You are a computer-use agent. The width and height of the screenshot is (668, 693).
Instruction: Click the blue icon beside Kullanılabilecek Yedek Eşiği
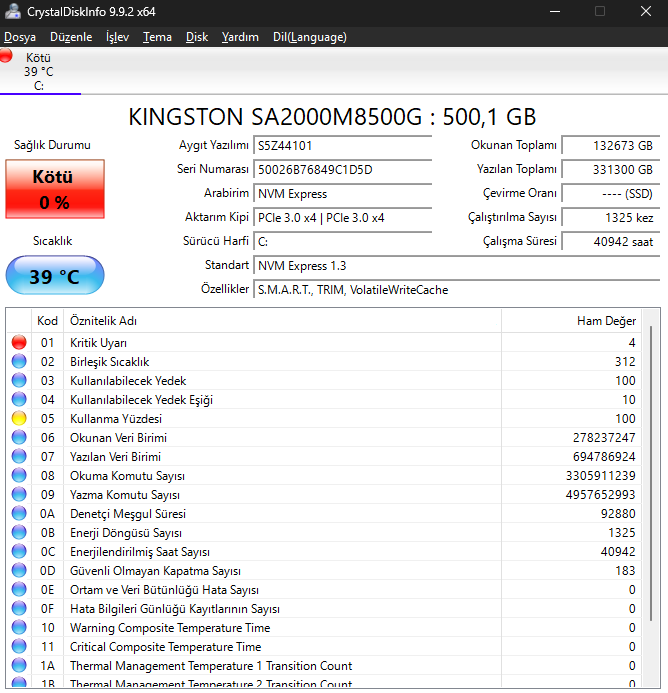pyautogui.click(x=19, y=399)
